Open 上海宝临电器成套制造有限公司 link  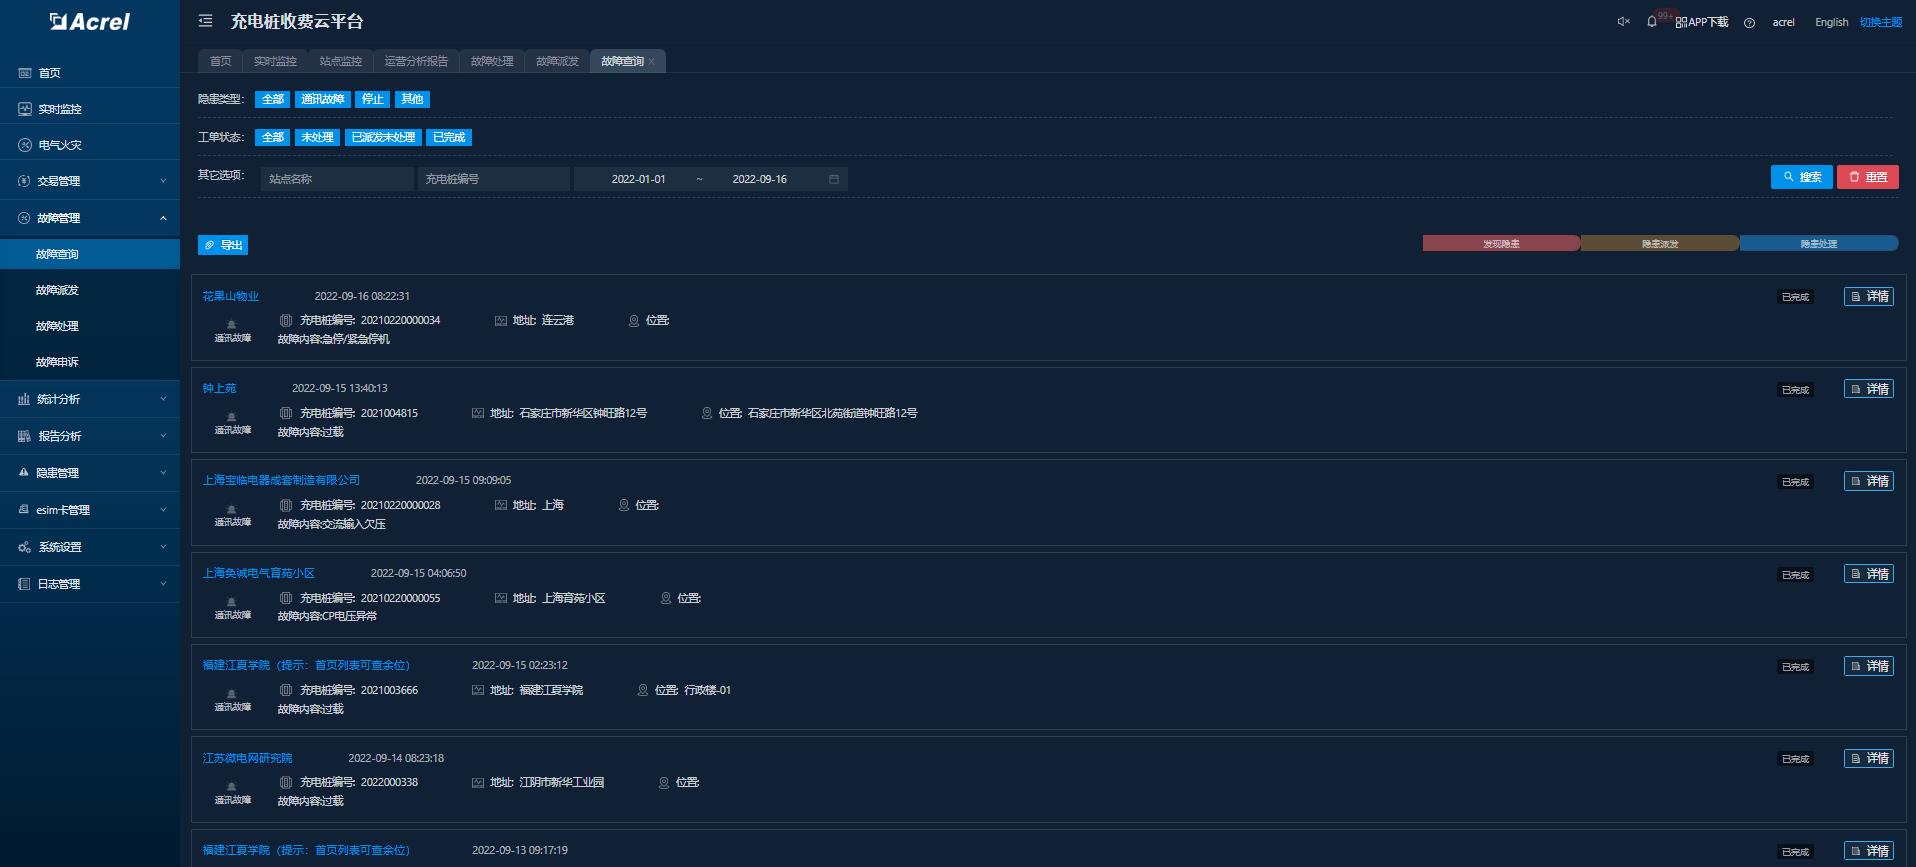pyautogui.click(x=281, y=480)
